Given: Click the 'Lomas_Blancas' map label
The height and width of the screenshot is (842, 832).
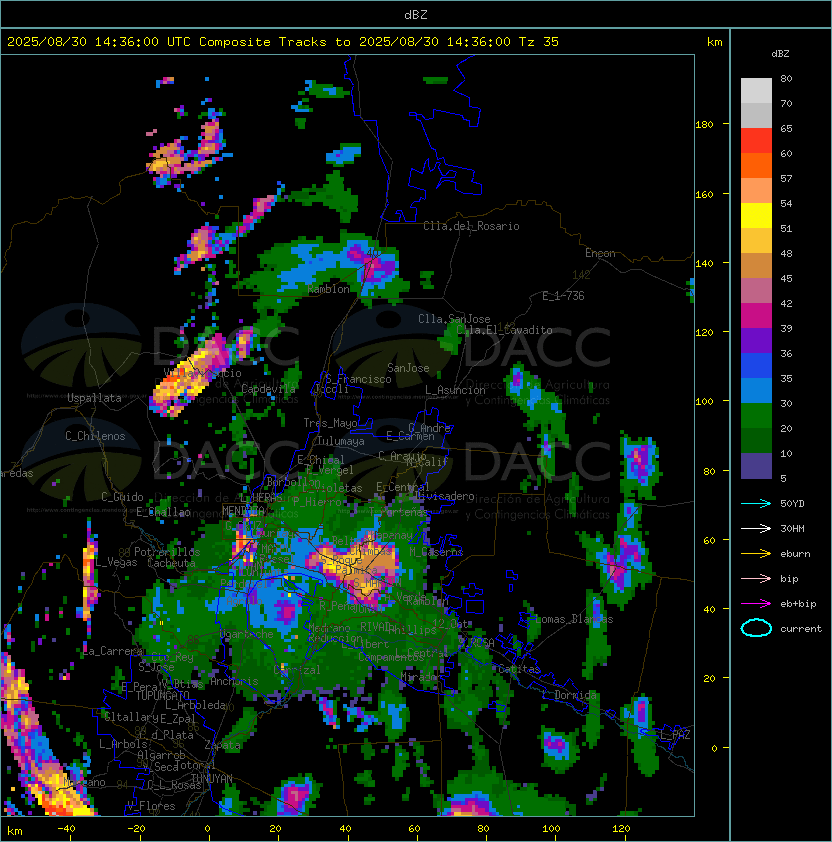Looking at the screenshot, I should (574, 619).
